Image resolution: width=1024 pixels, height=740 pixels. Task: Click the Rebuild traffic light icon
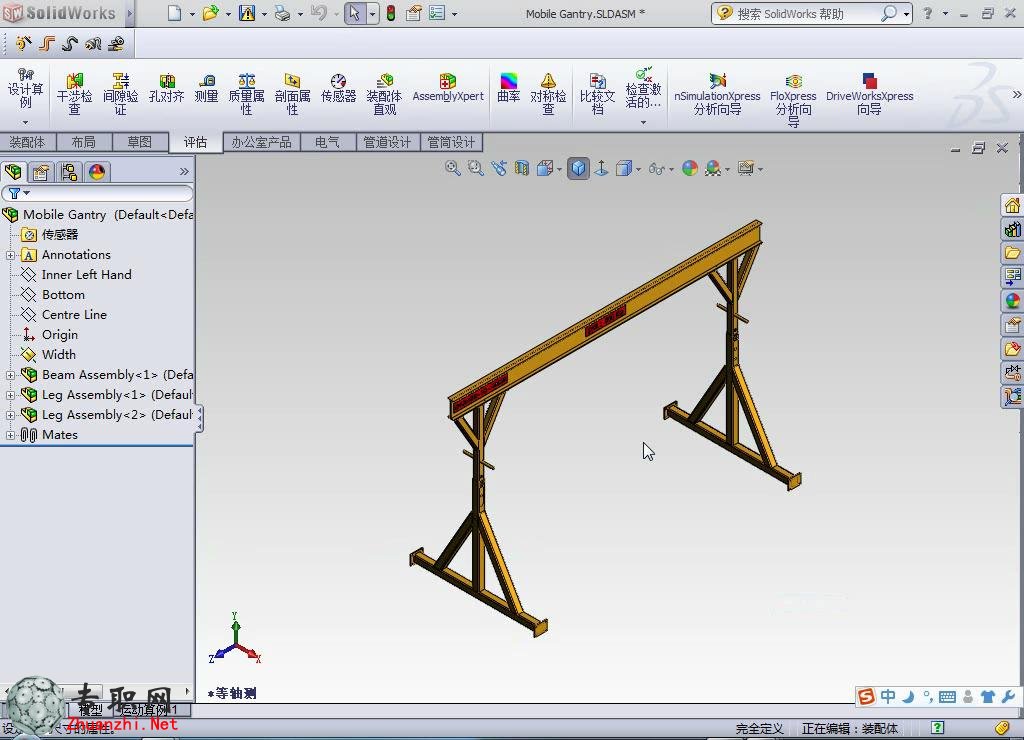pos(391,13)
